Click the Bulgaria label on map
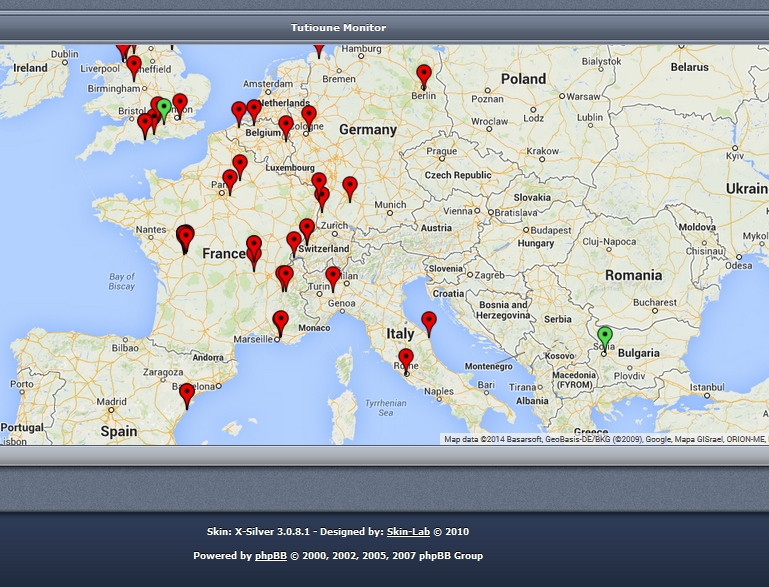 [639, 353]
